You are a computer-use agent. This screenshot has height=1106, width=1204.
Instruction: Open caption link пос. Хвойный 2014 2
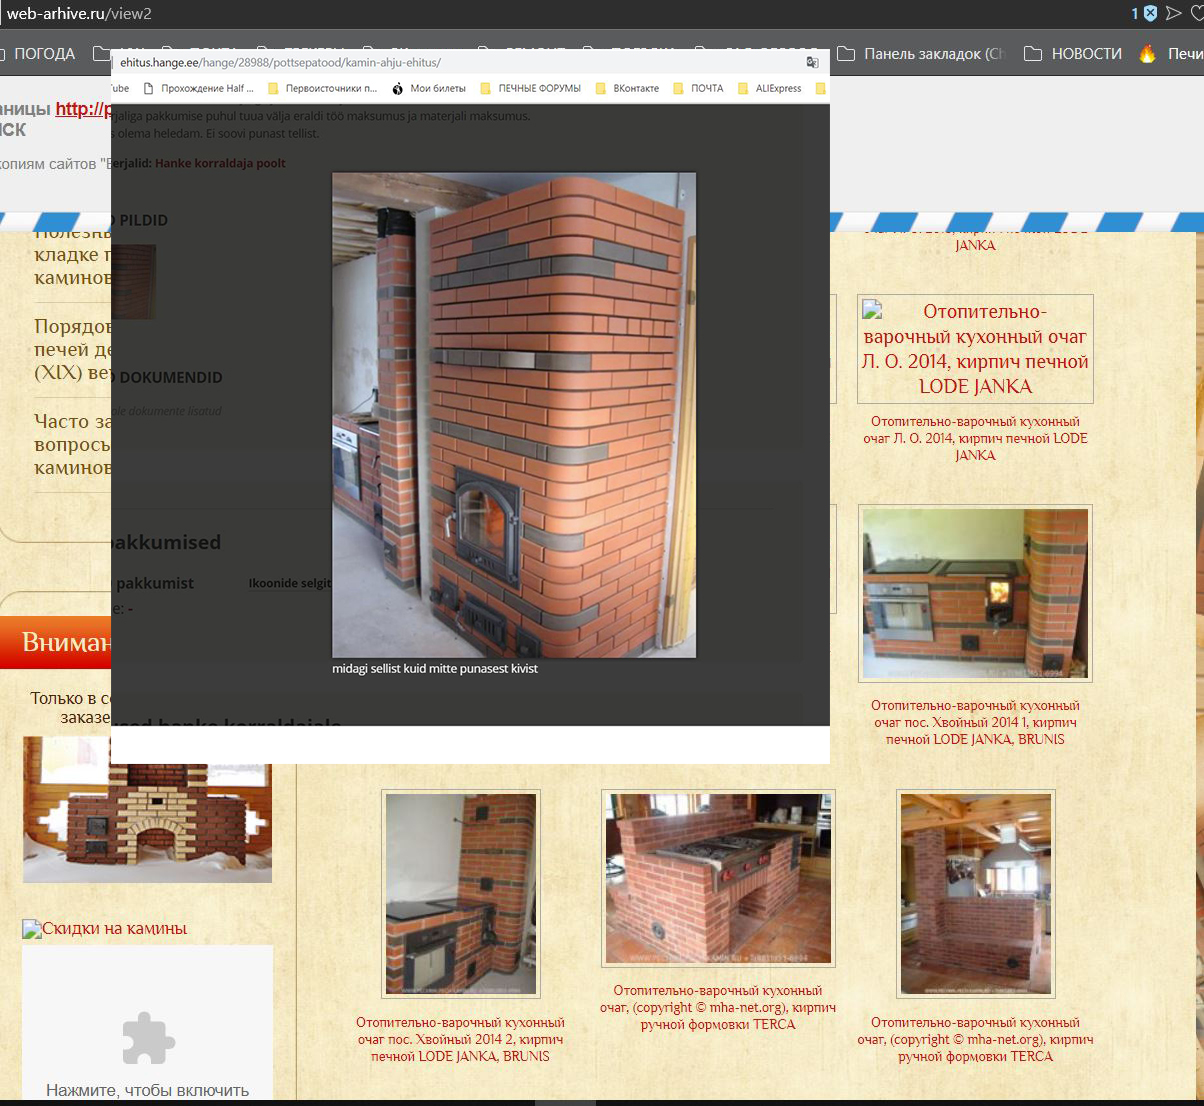pos(460,1039)
